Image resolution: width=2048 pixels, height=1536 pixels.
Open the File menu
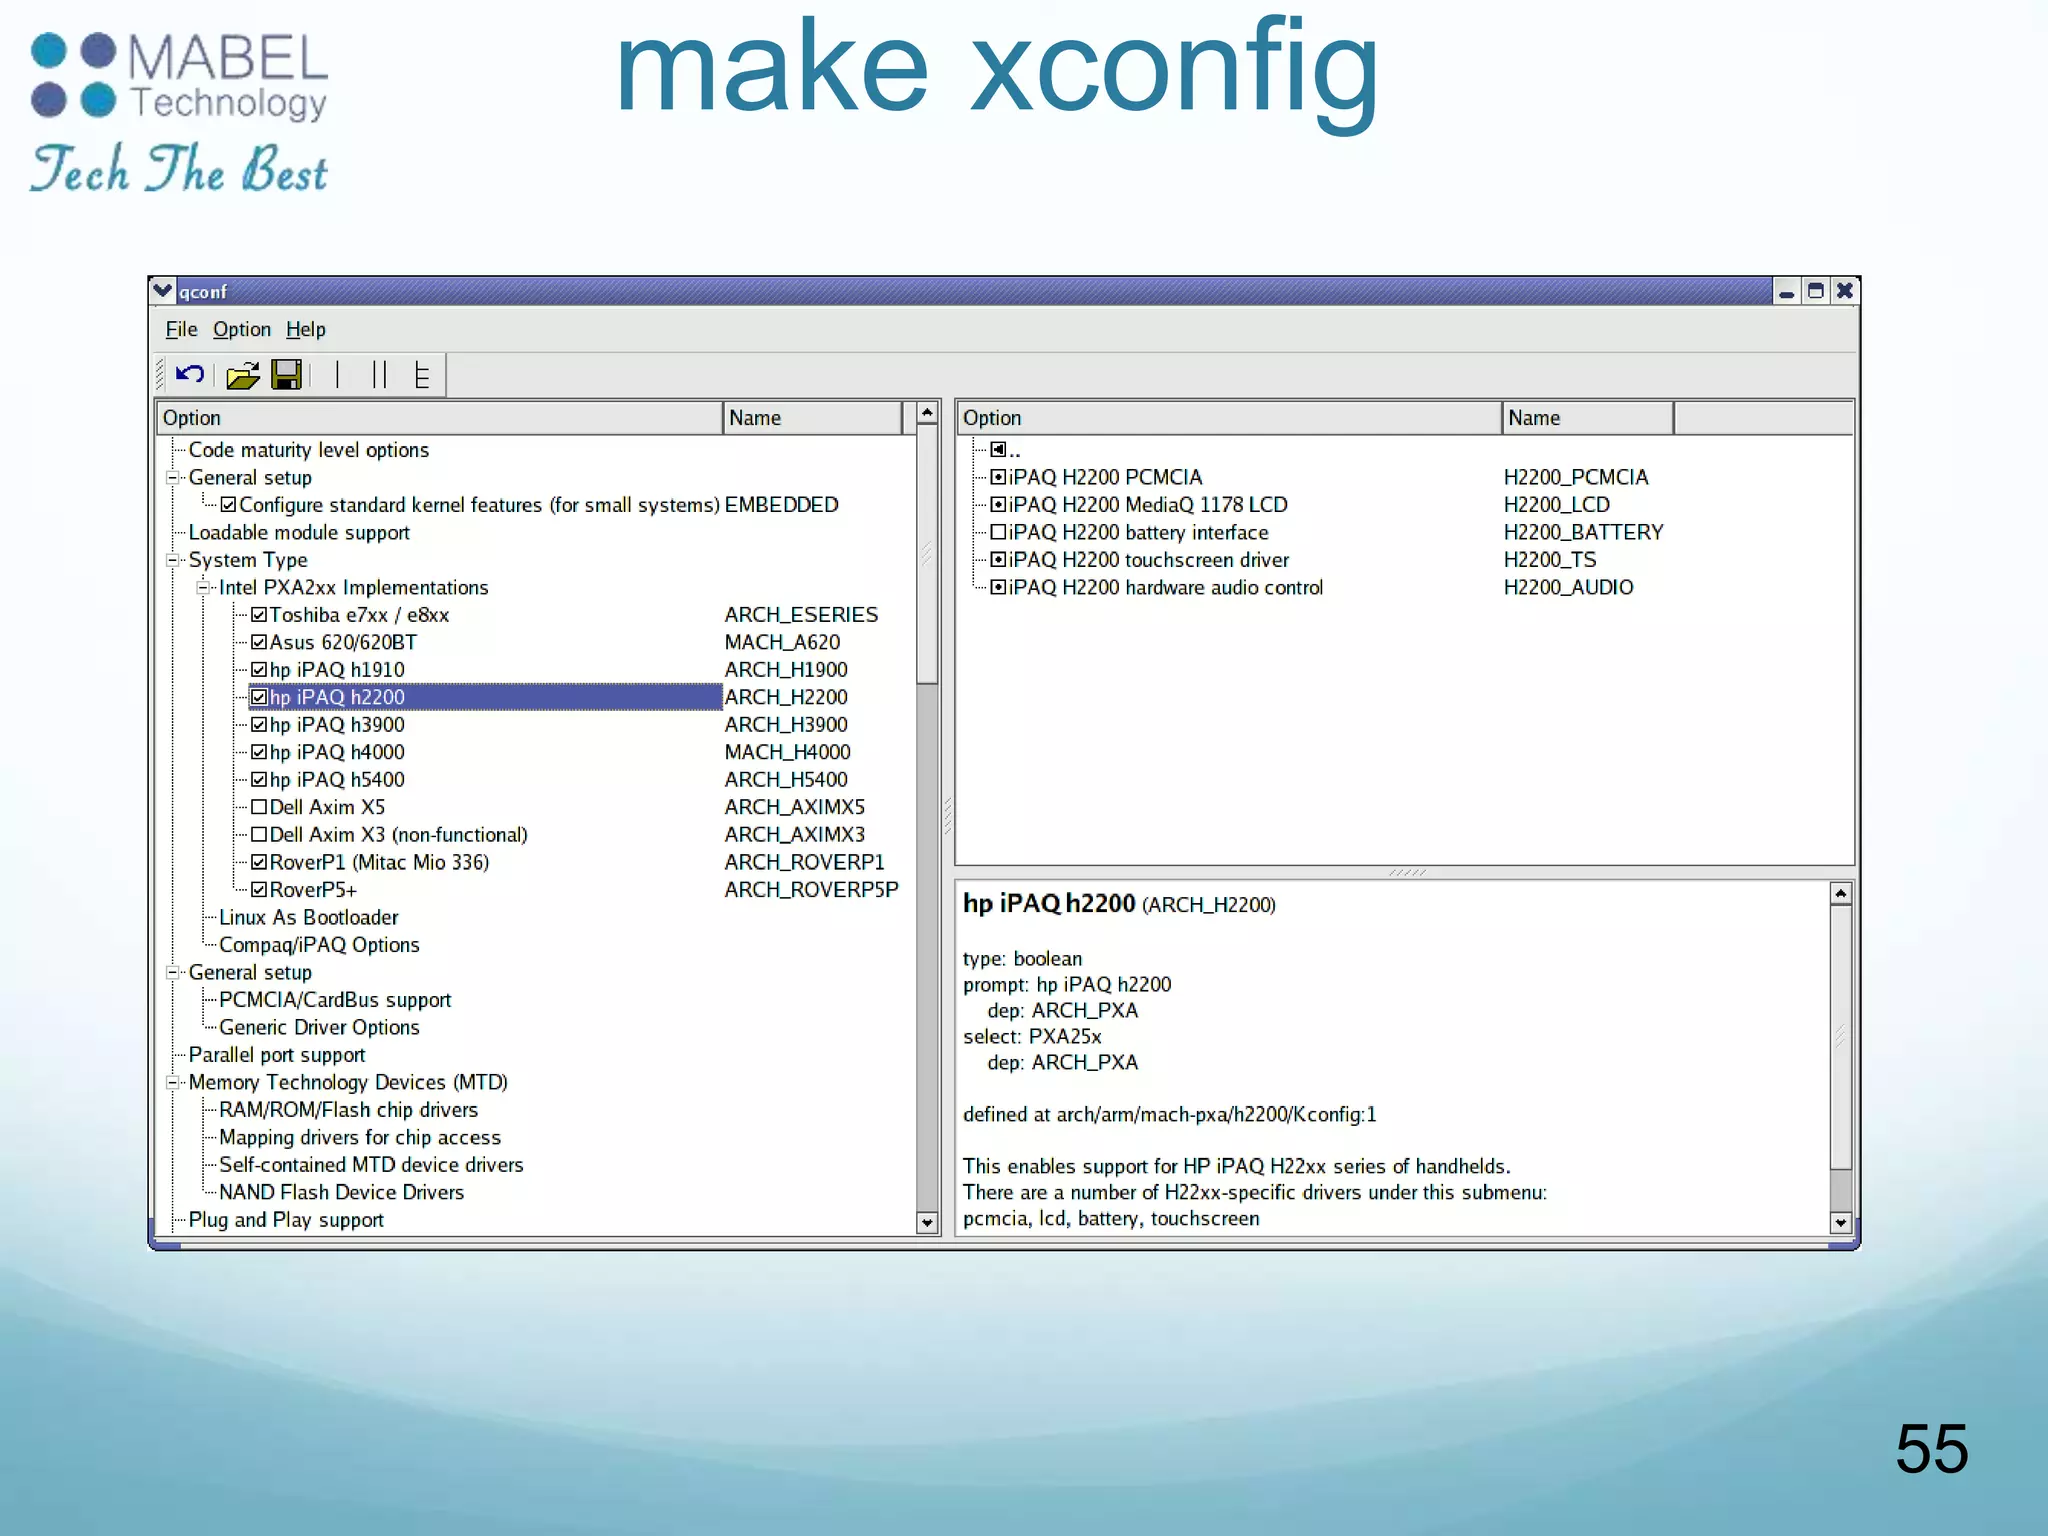[181, 329]
